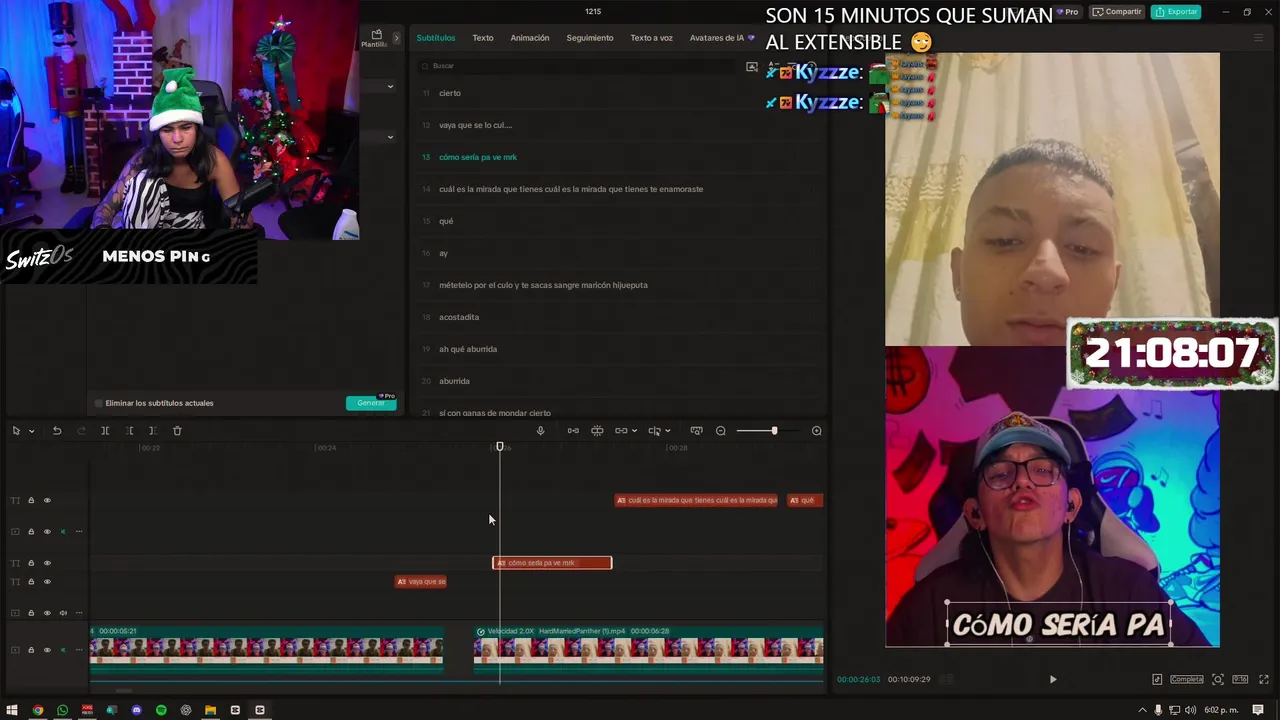Hide the track containing 'cuál es la mirada' clip
1280x720 pixels.
point(47,500)
